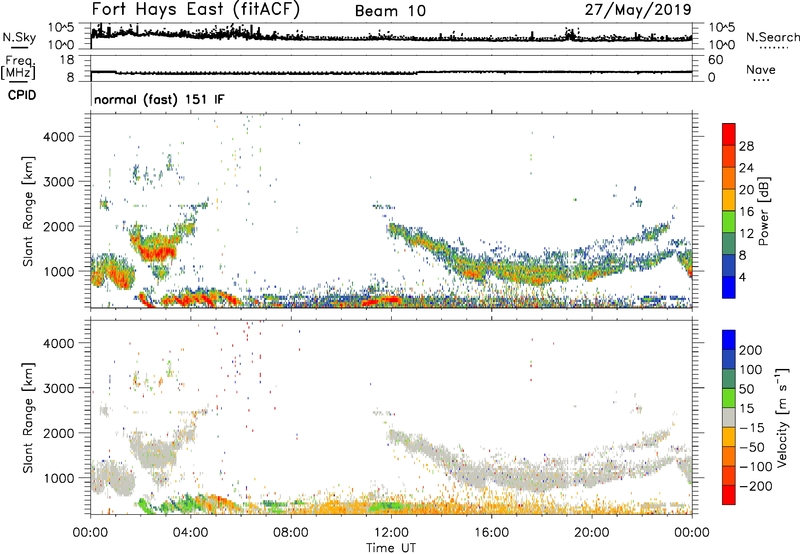This screenshot has height=554, width=800.
Task: Click the "Fort Hays East (fitACF)" title
Action: click(x=195, y=10)
